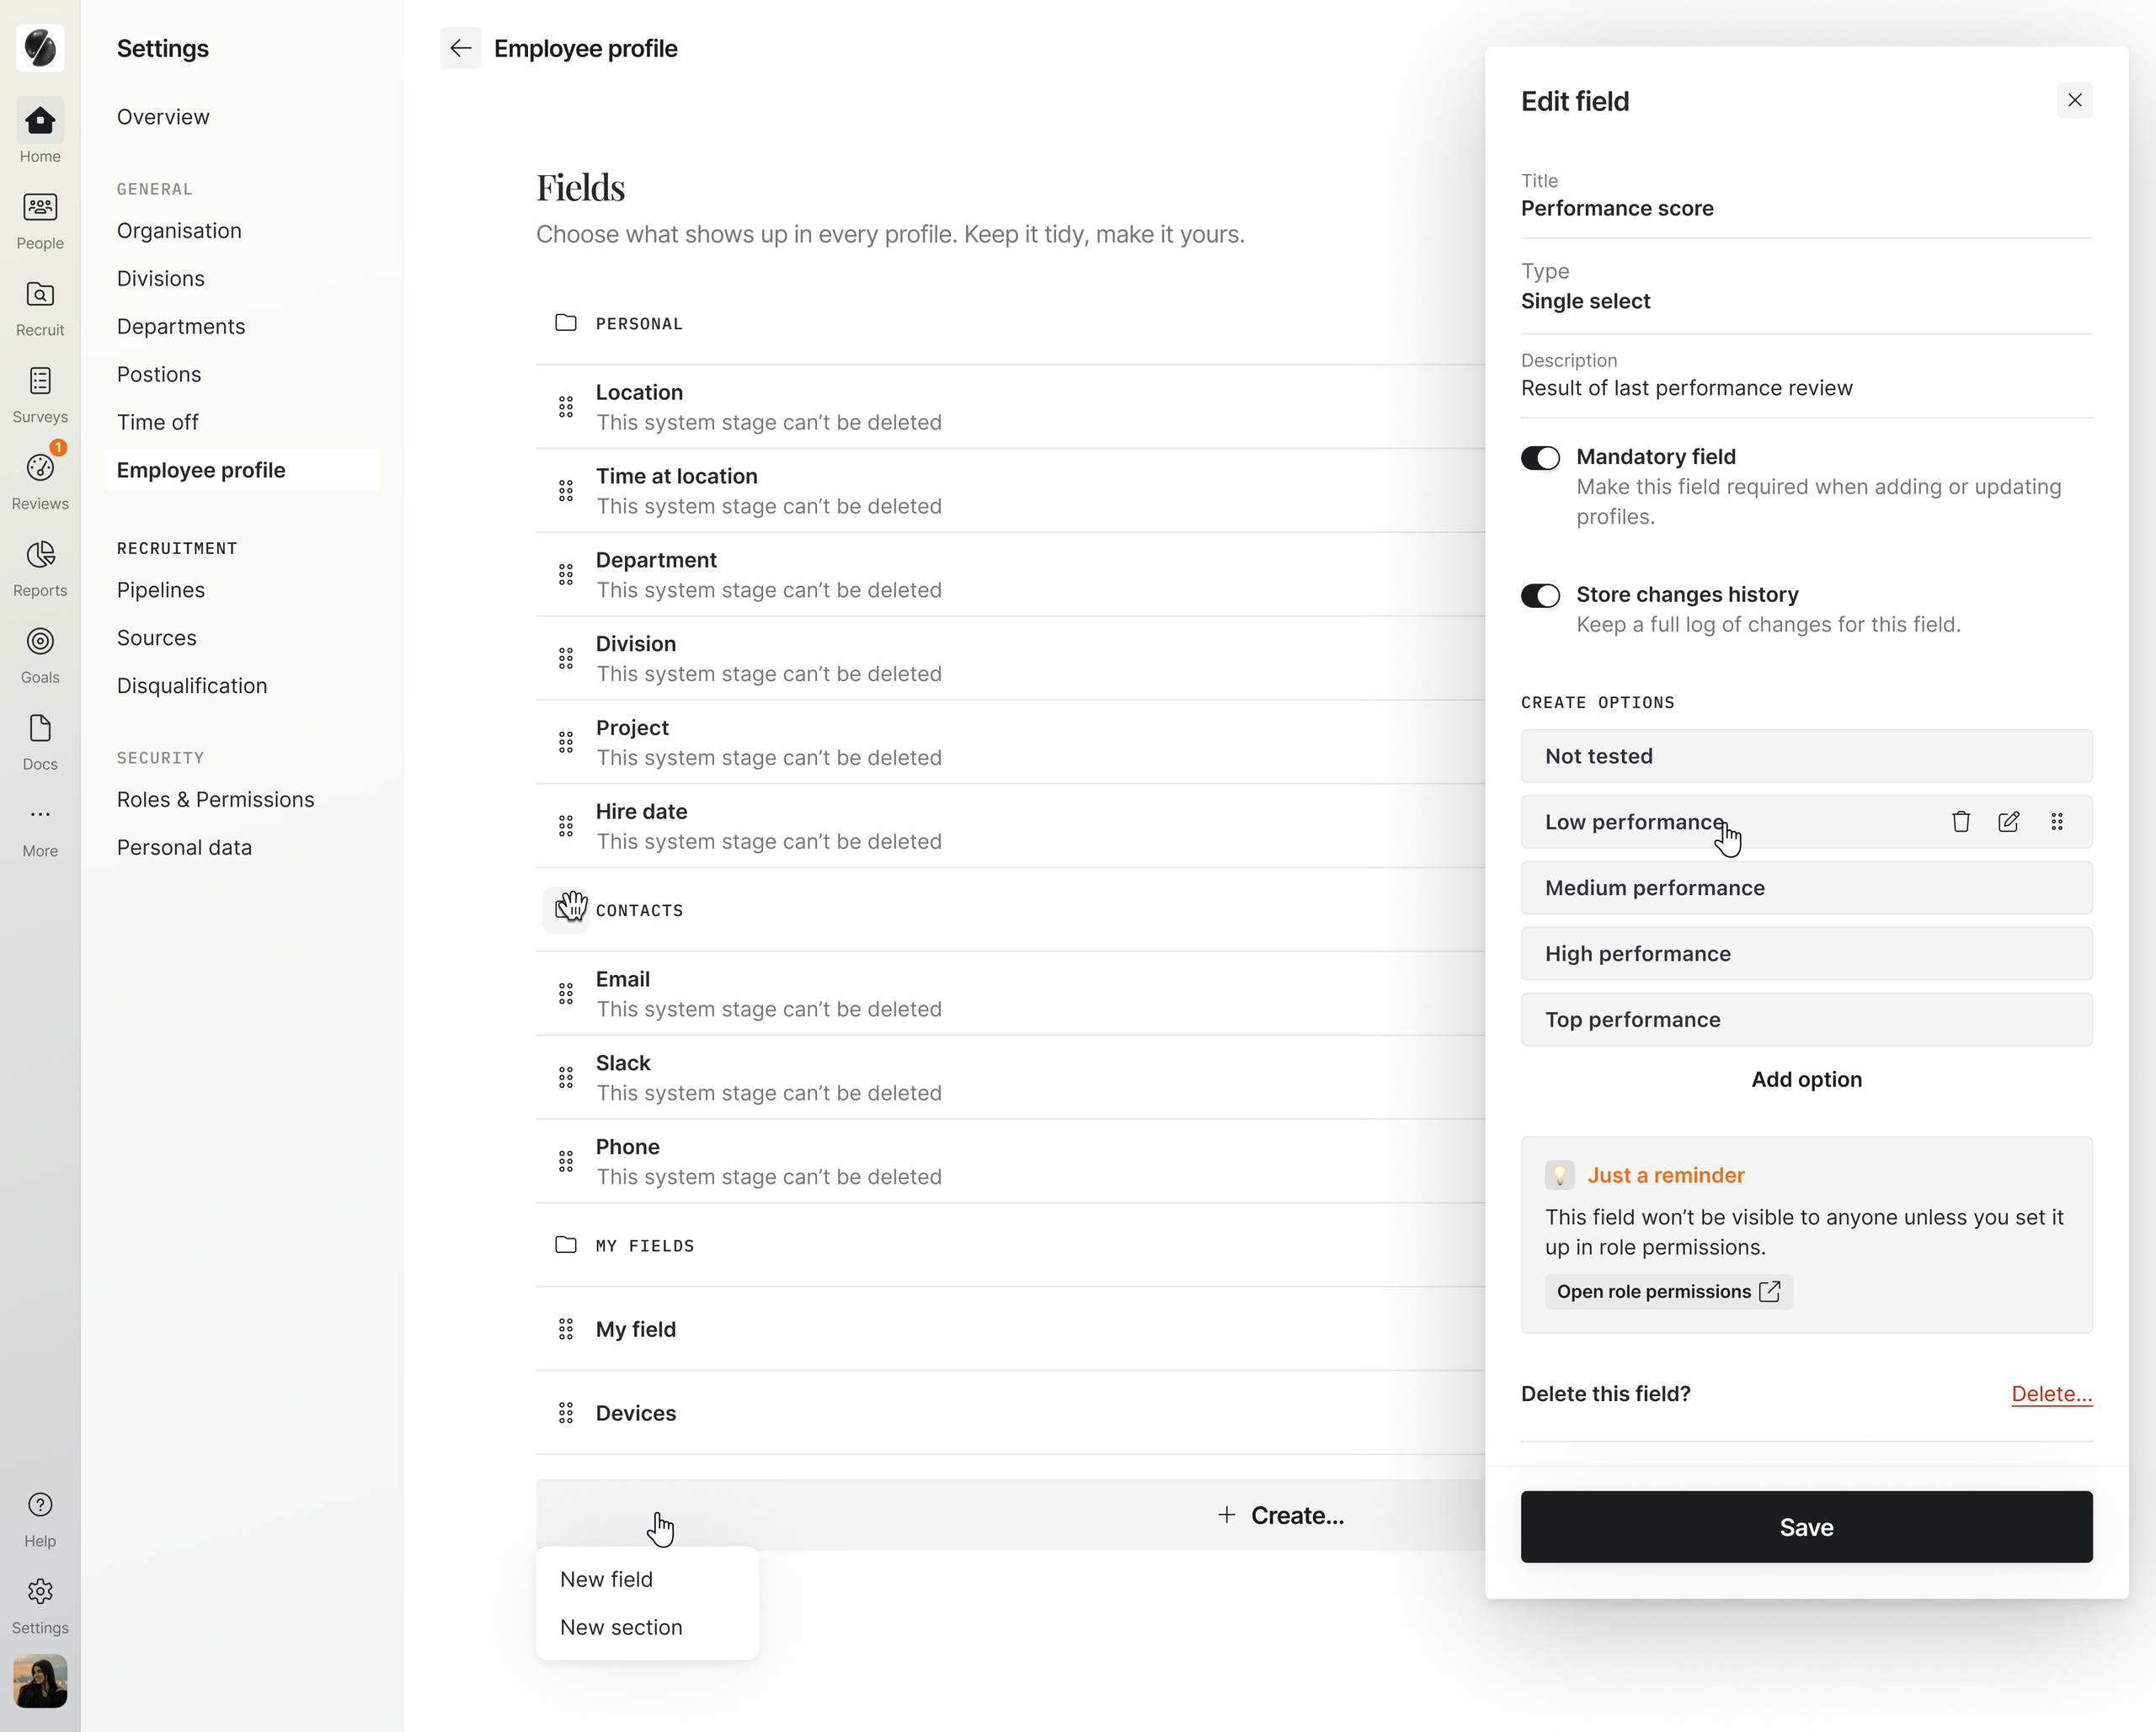Open the Type Single select dropdown
The width and height of the screenshot is (2156, 1732).
click(1806, 287)
